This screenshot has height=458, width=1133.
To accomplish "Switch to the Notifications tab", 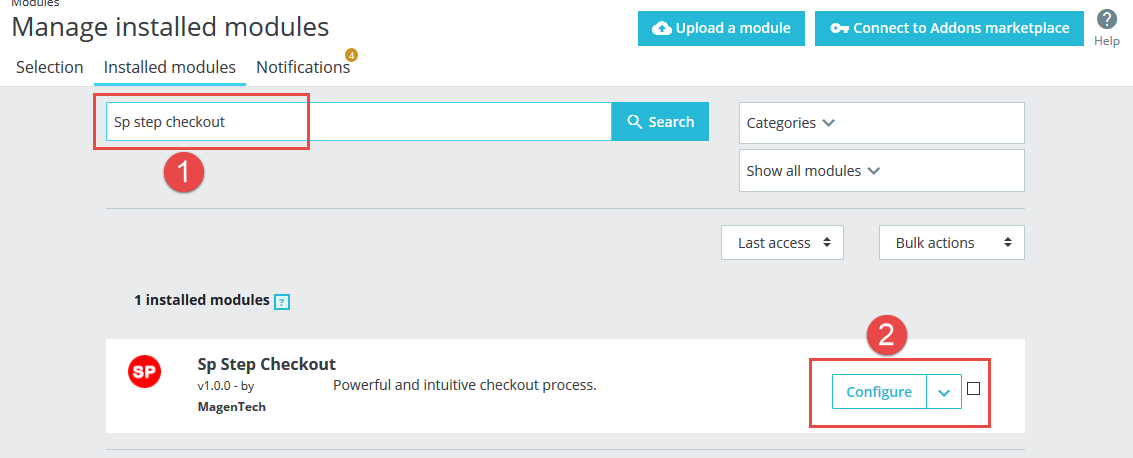I will [303, 67].
